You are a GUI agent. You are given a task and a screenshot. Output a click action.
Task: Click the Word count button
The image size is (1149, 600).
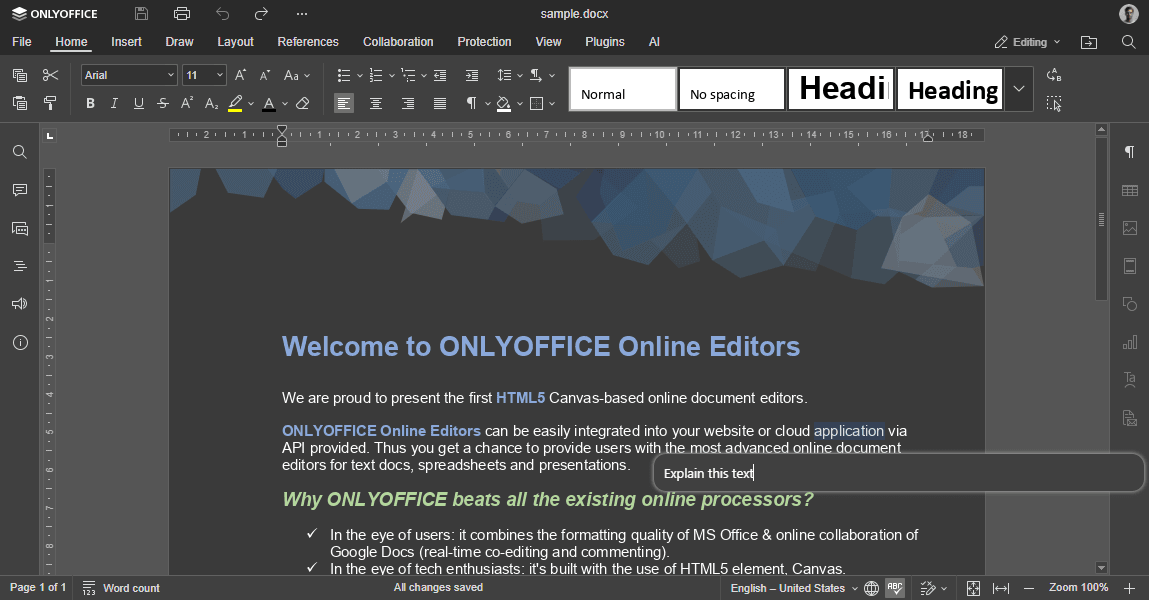point(121,588)
